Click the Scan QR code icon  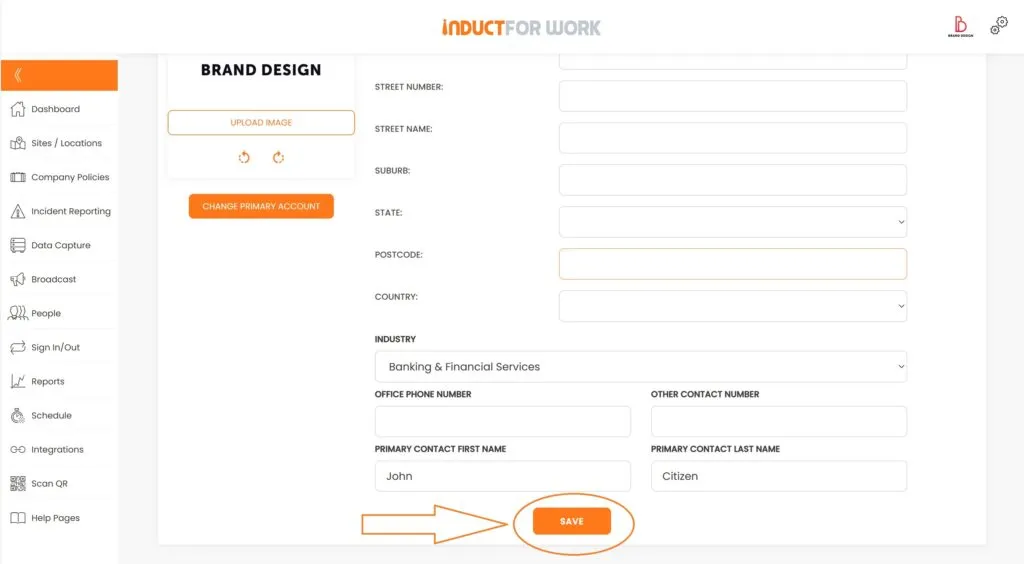click(x=17, y=484)
